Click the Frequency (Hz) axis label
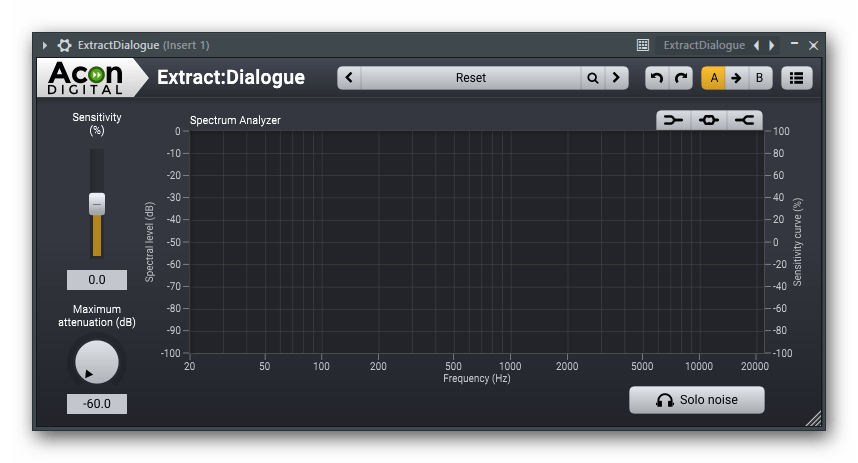Viewport: 858px width, 463px height. (477, 379)
